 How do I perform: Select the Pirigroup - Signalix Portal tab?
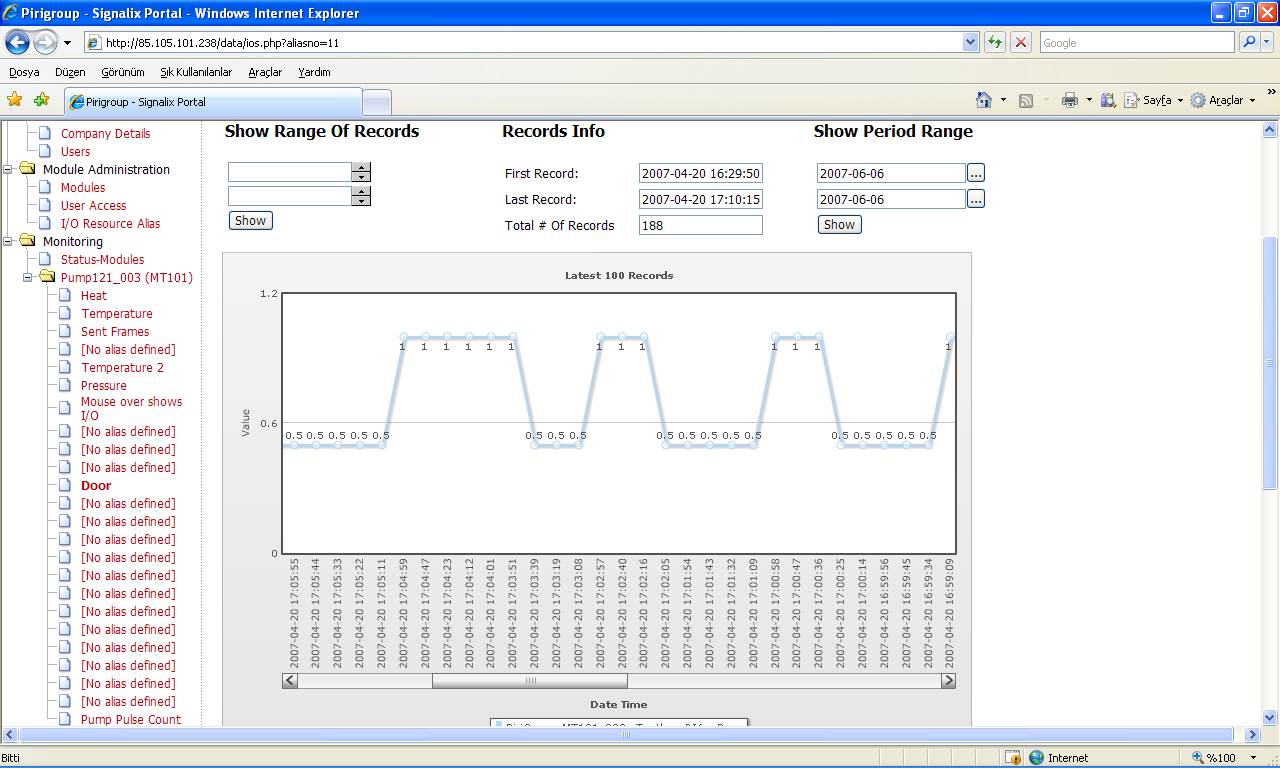tap(212, 102)
